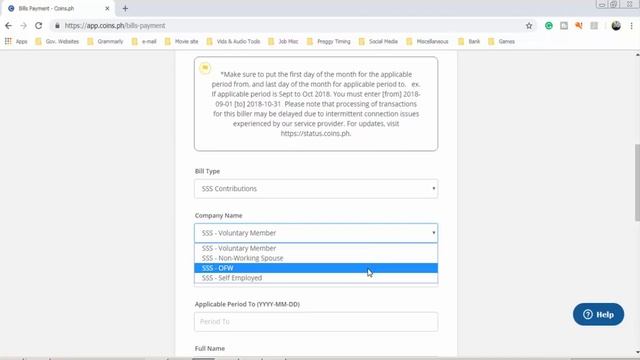Open the Grammarly extension icon

point(549,26)
